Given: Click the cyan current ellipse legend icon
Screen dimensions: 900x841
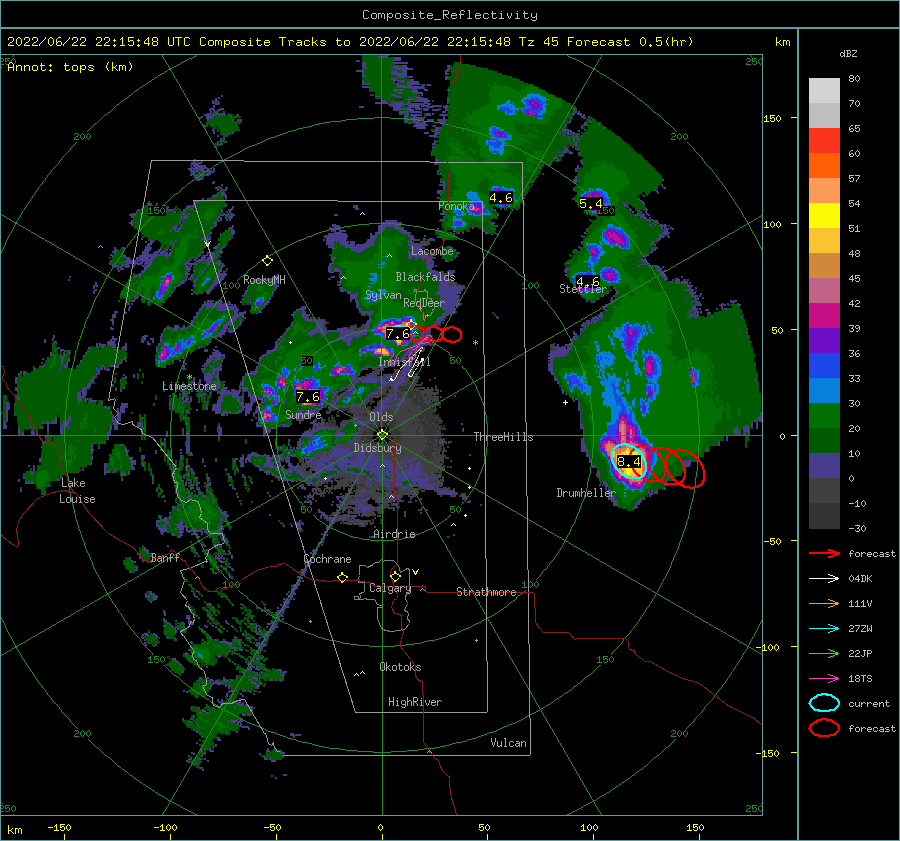Looking at the screenshot, I should click(824, 703).
